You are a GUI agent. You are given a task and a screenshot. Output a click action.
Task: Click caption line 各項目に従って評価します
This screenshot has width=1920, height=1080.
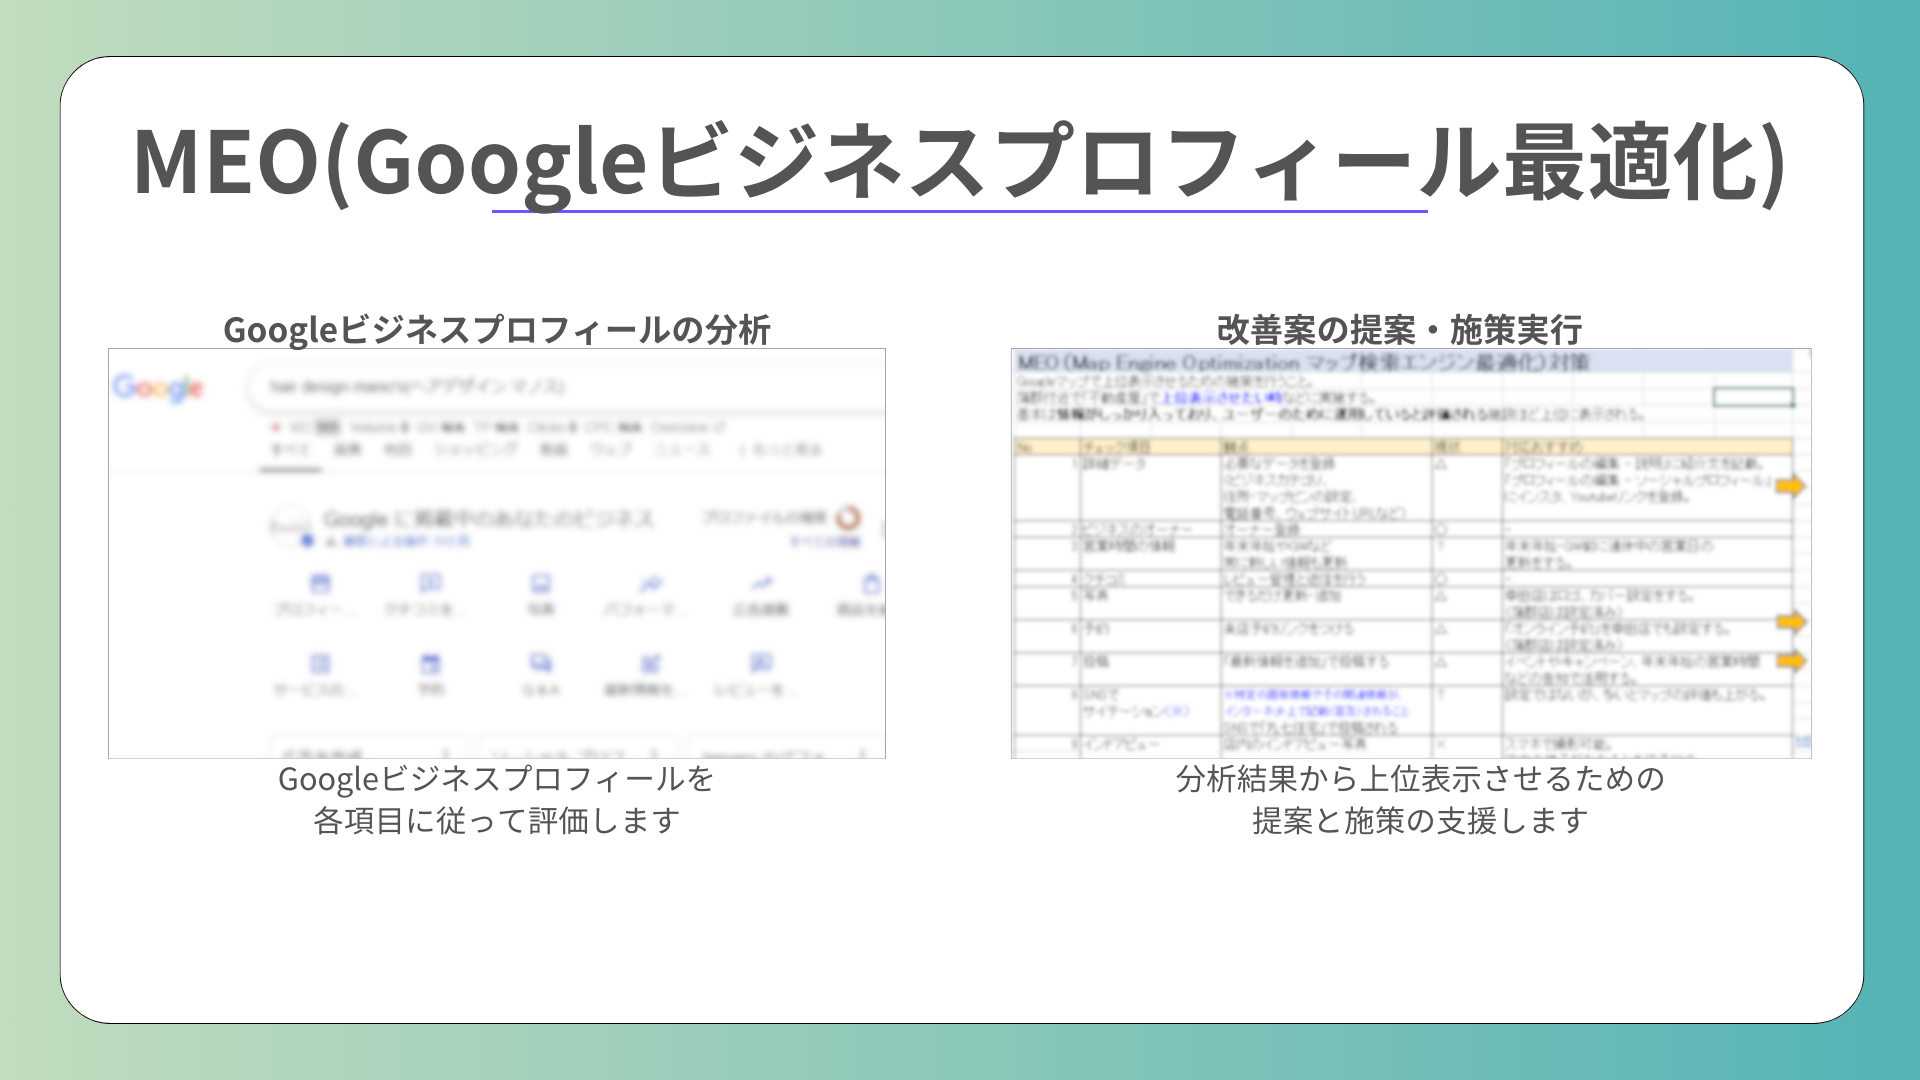click(x=497, y=821)
